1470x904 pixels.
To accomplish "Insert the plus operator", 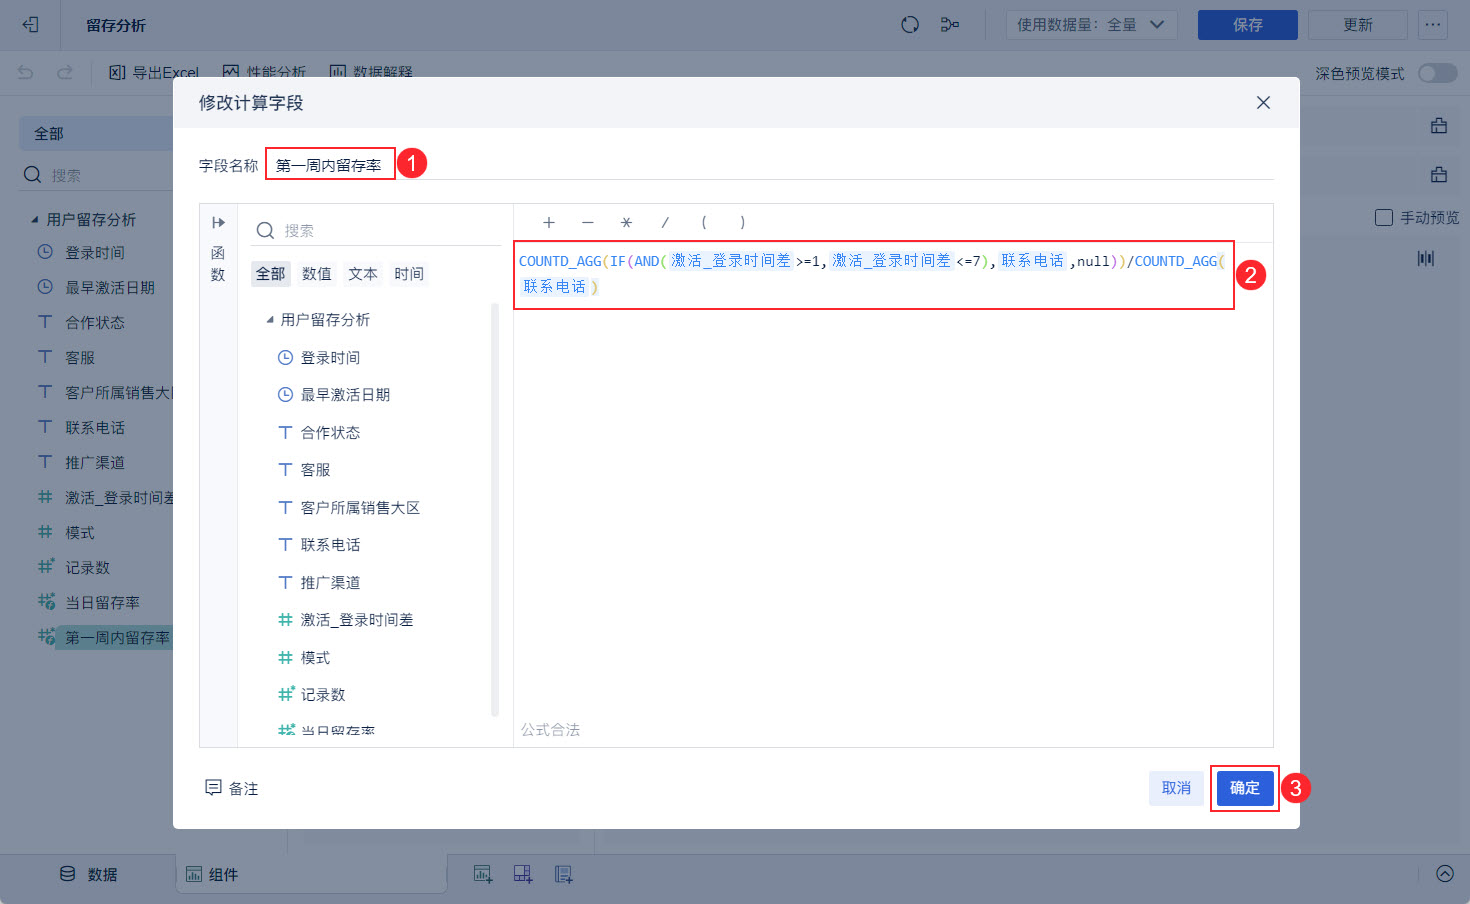I will click(548, 223).
